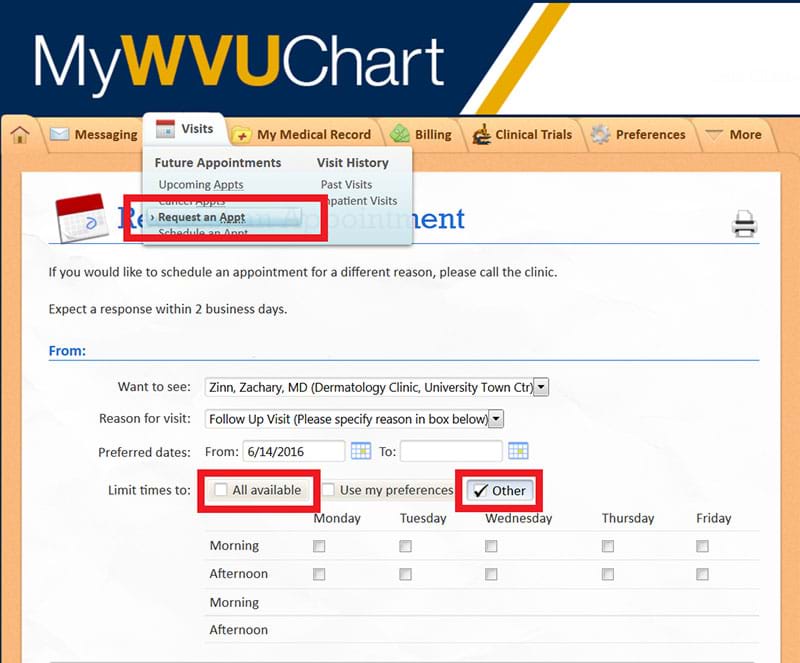Tick the first Morning row's Monday checkbox
This screenshot has height=663, width=800.
click(319, 546)
